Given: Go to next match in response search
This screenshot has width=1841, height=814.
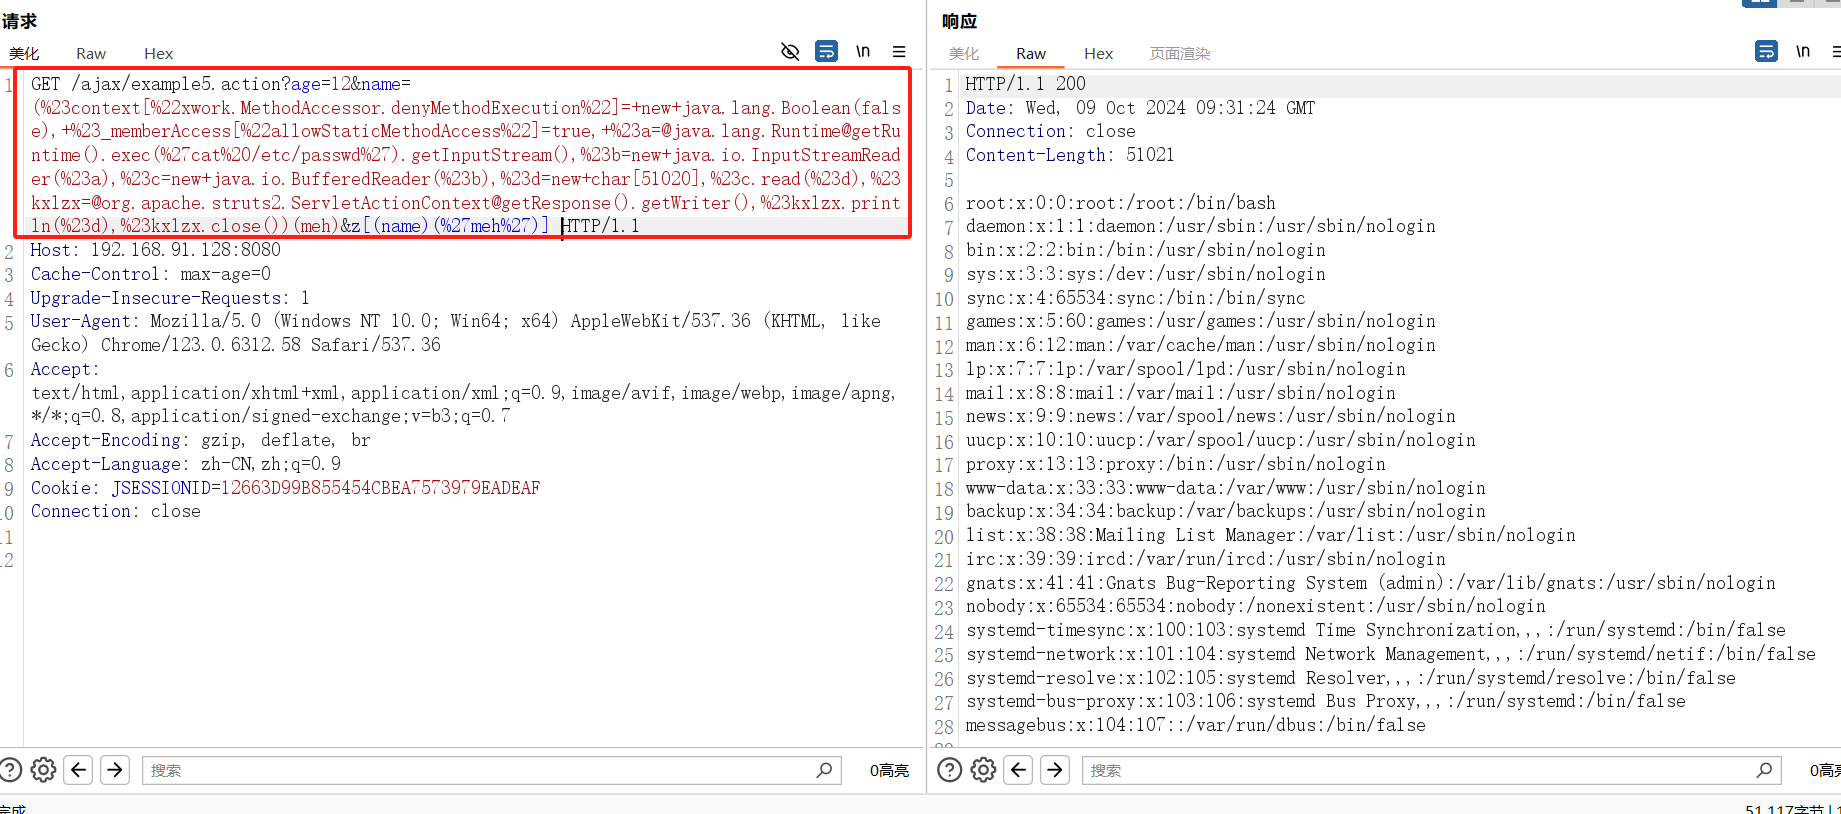Looking at the screenshot, I should click(x=1055, y=770).
